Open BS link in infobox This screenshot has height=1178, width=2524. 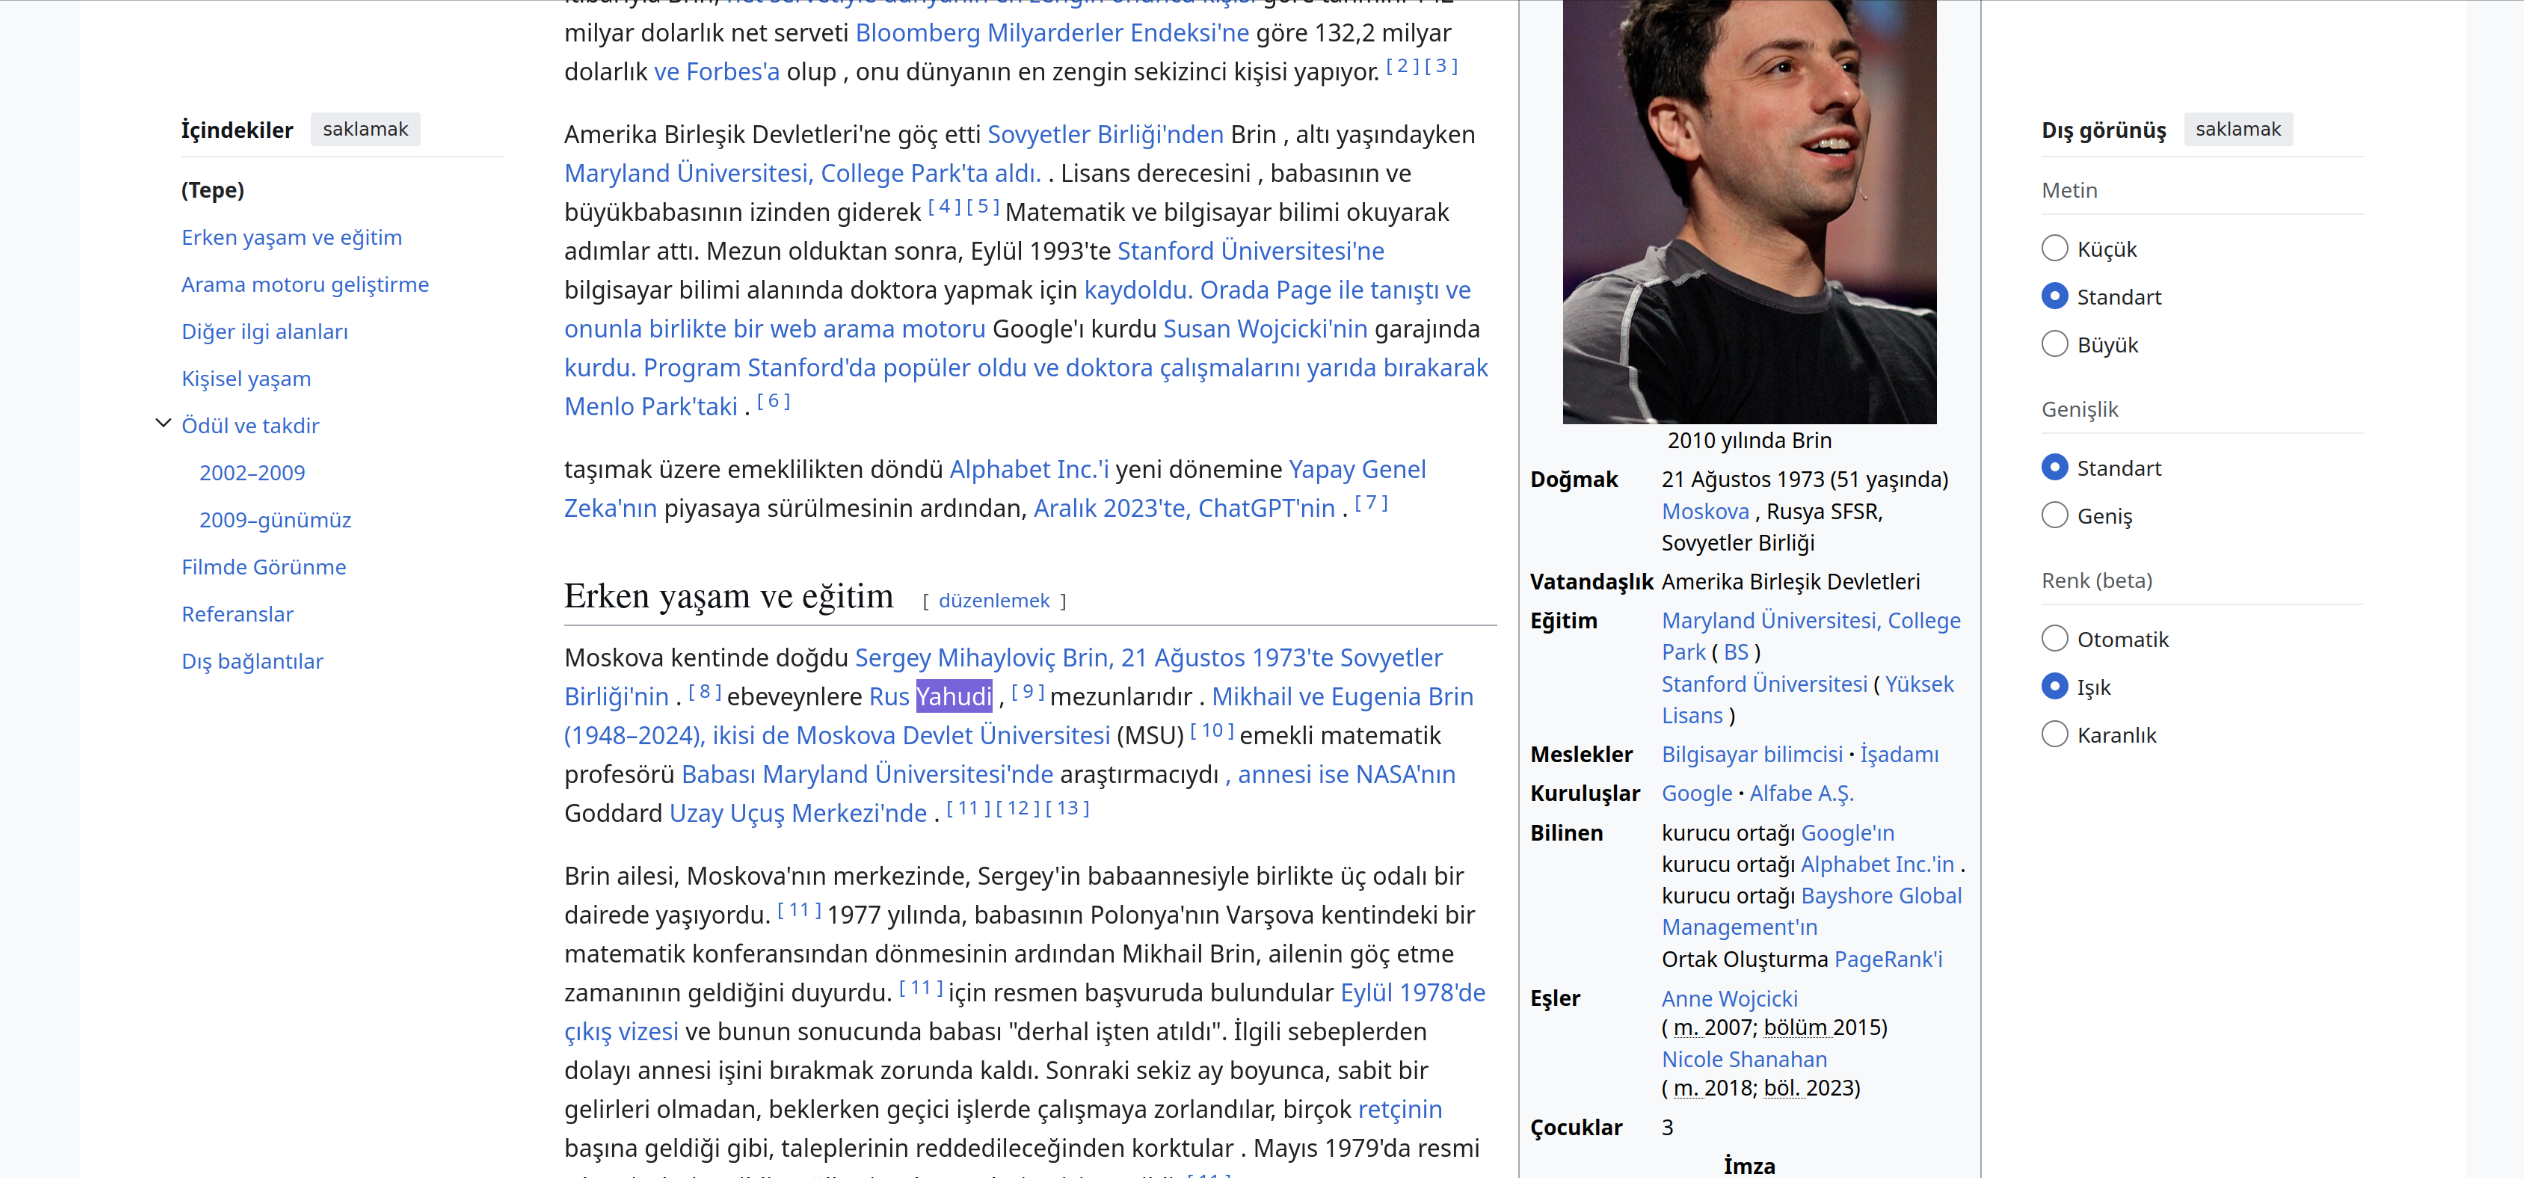coord(1736,652)
